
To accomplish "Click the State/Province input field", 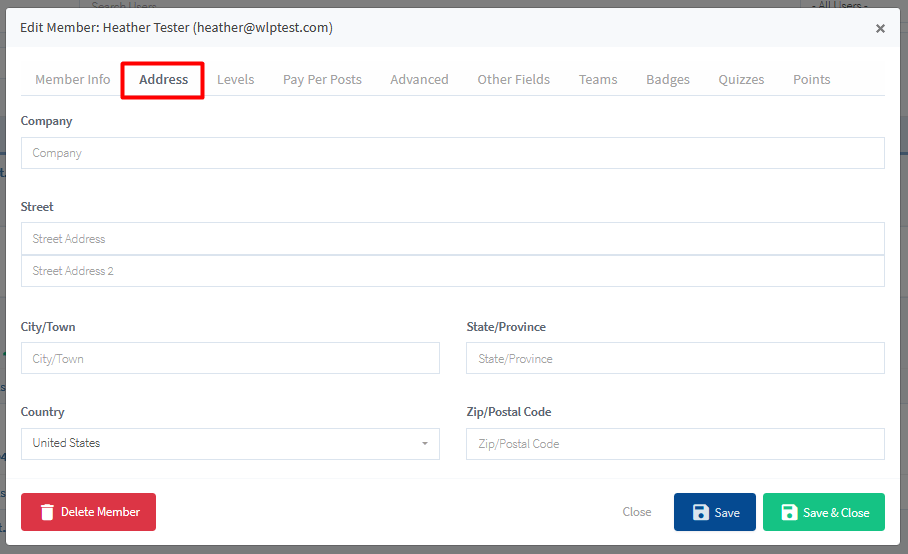I will (675, 358).
